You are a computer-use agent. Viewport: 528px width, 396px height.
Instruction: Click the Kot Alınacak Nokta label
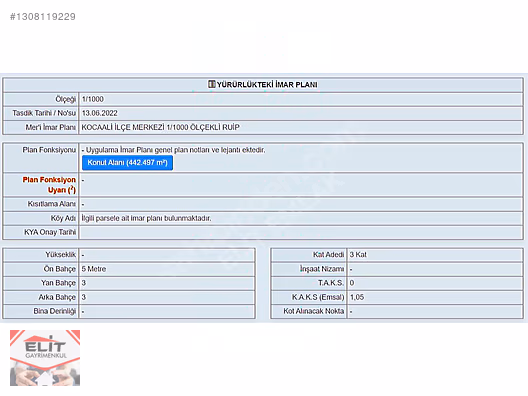(314, 311)
